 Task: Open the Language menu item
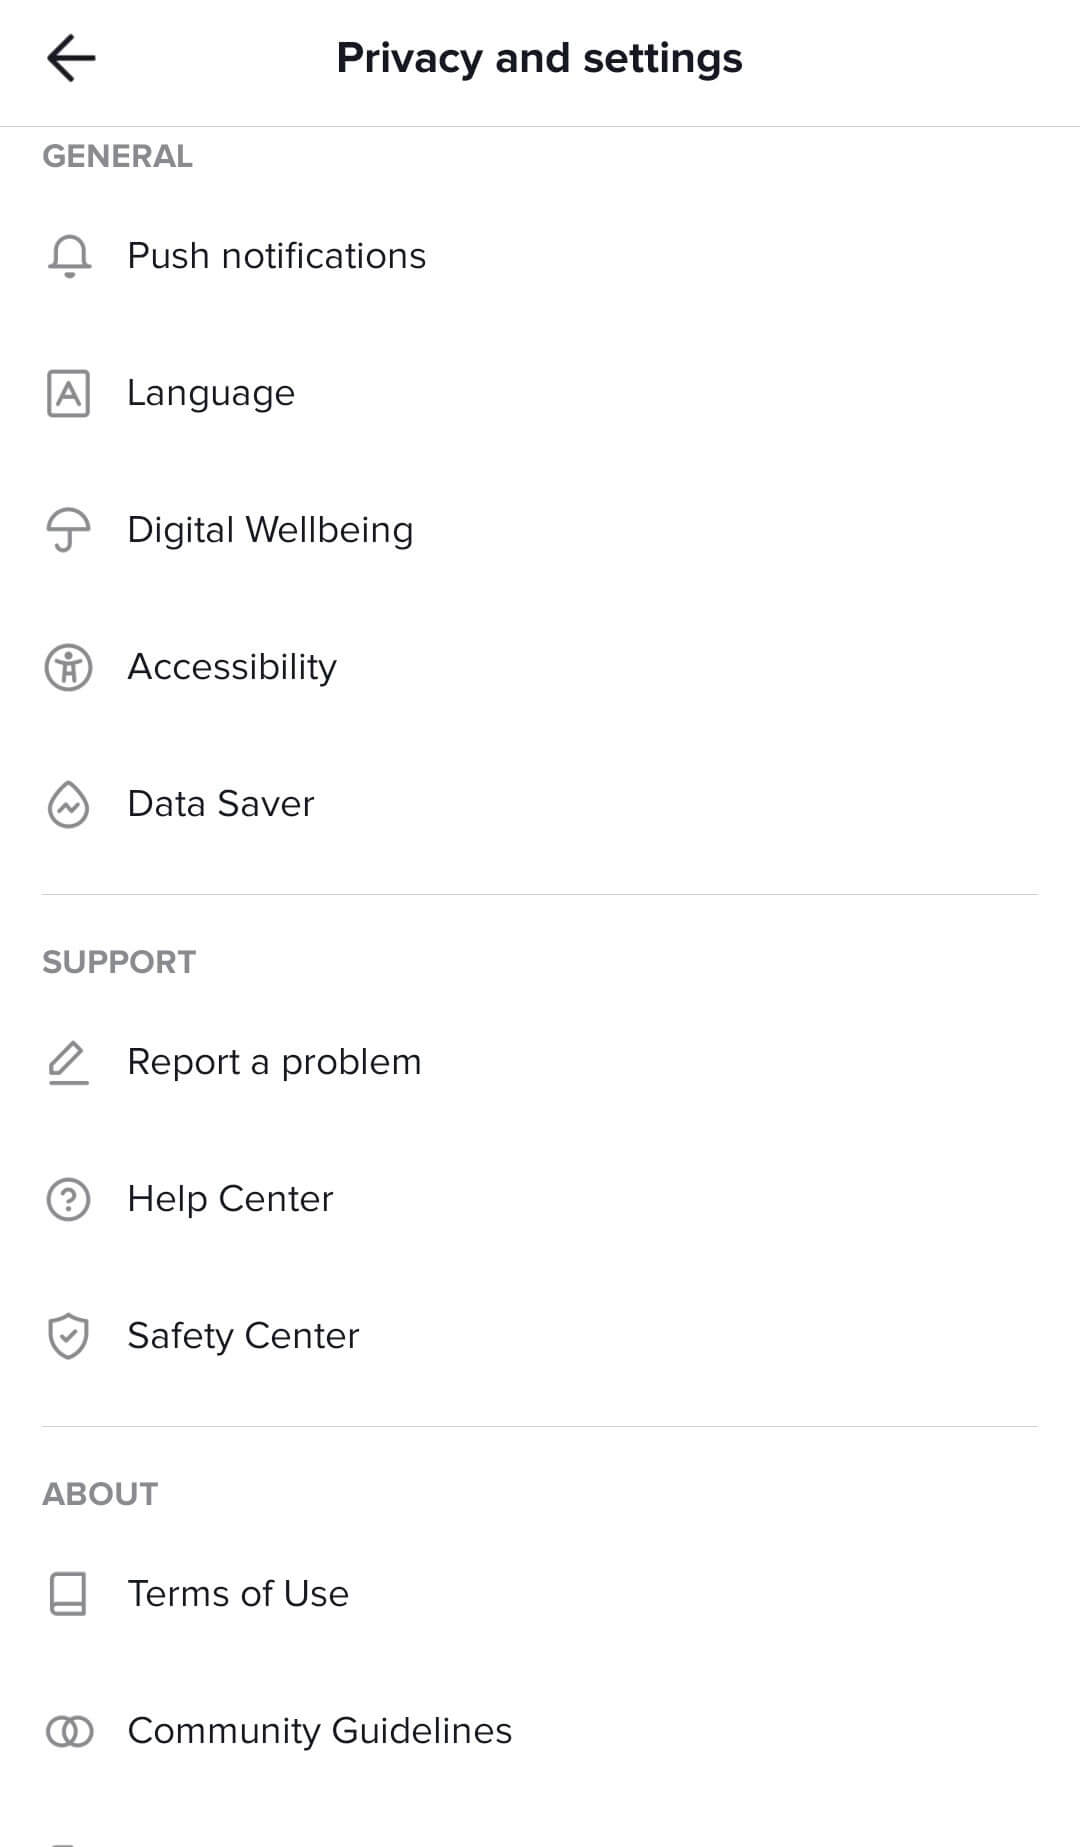click(x=211, y=393)
